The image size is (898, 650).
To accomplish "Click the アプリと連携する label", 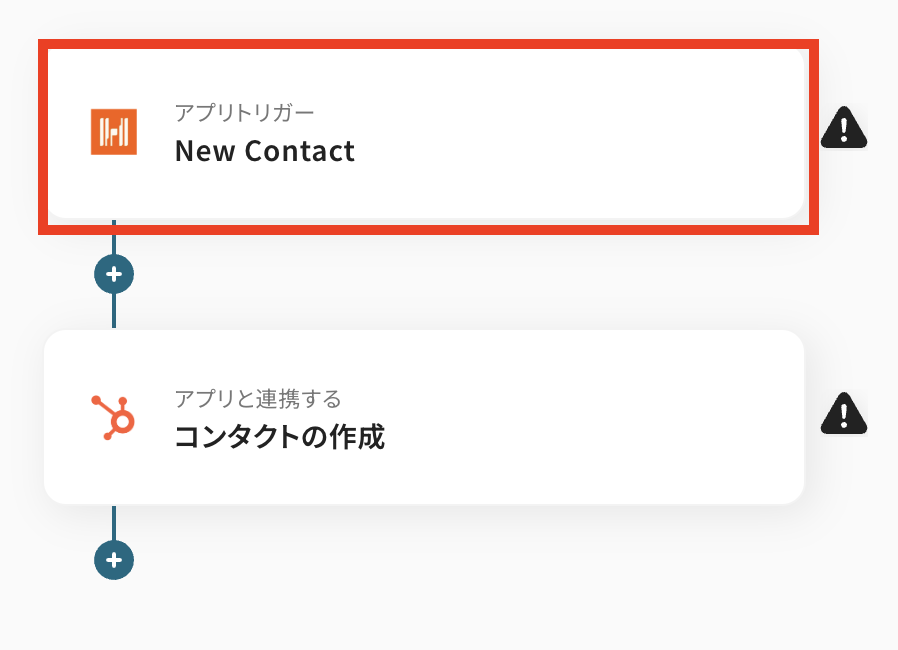I will pos(257,399).
